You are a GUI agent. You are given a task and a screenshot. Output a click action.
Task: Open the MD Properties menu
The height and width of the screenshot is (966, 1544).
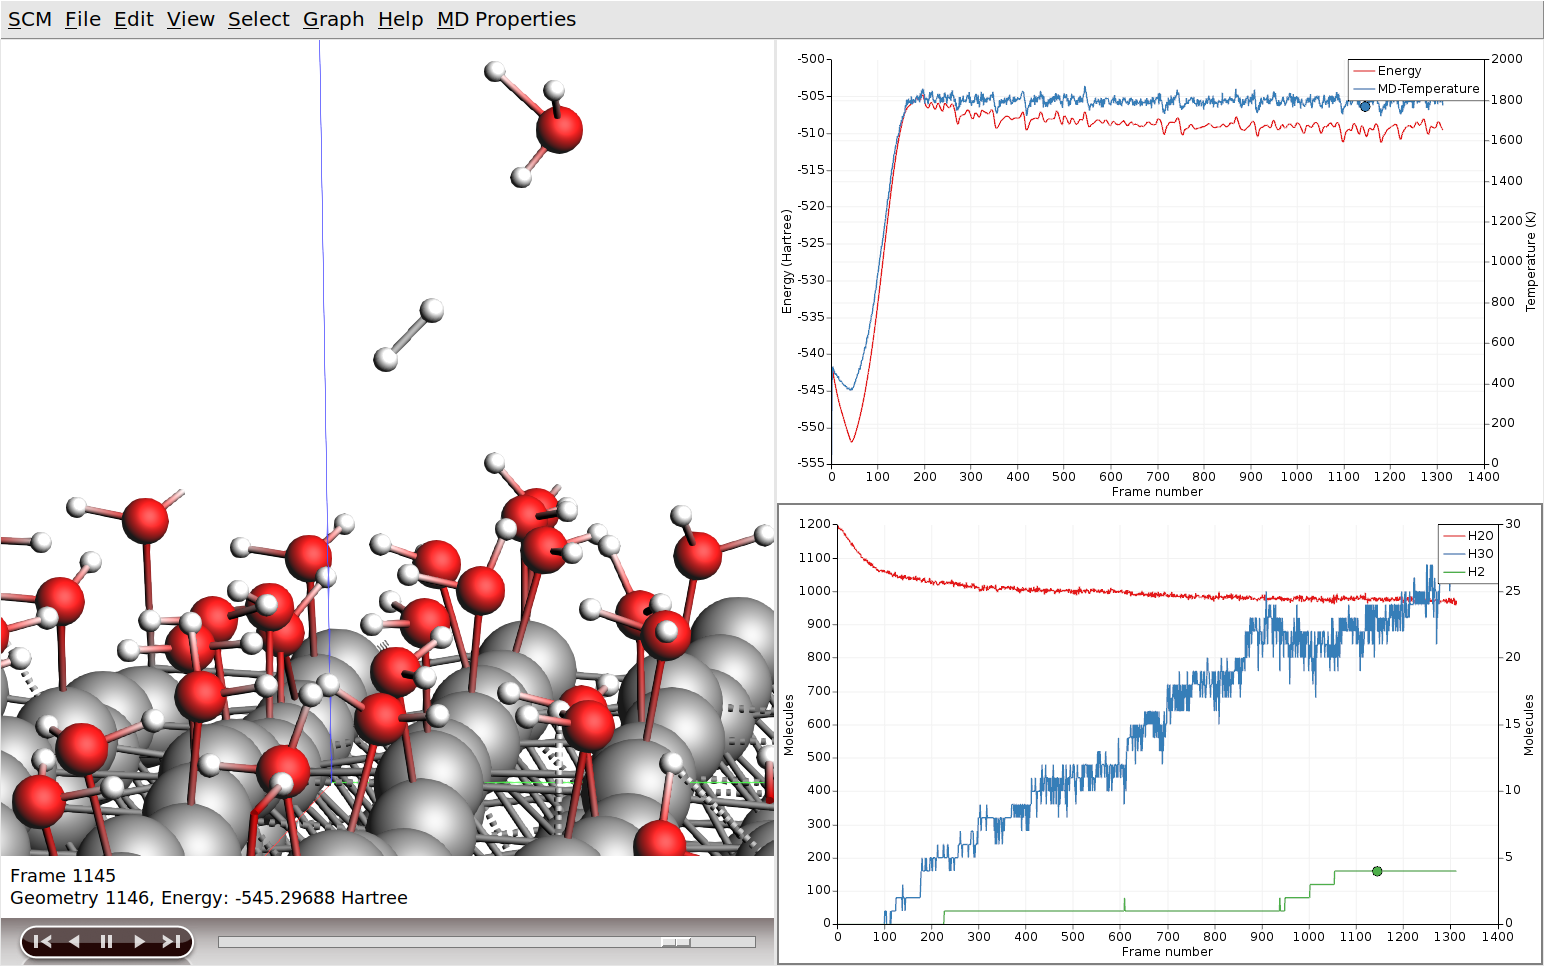[x=506, y=19]
